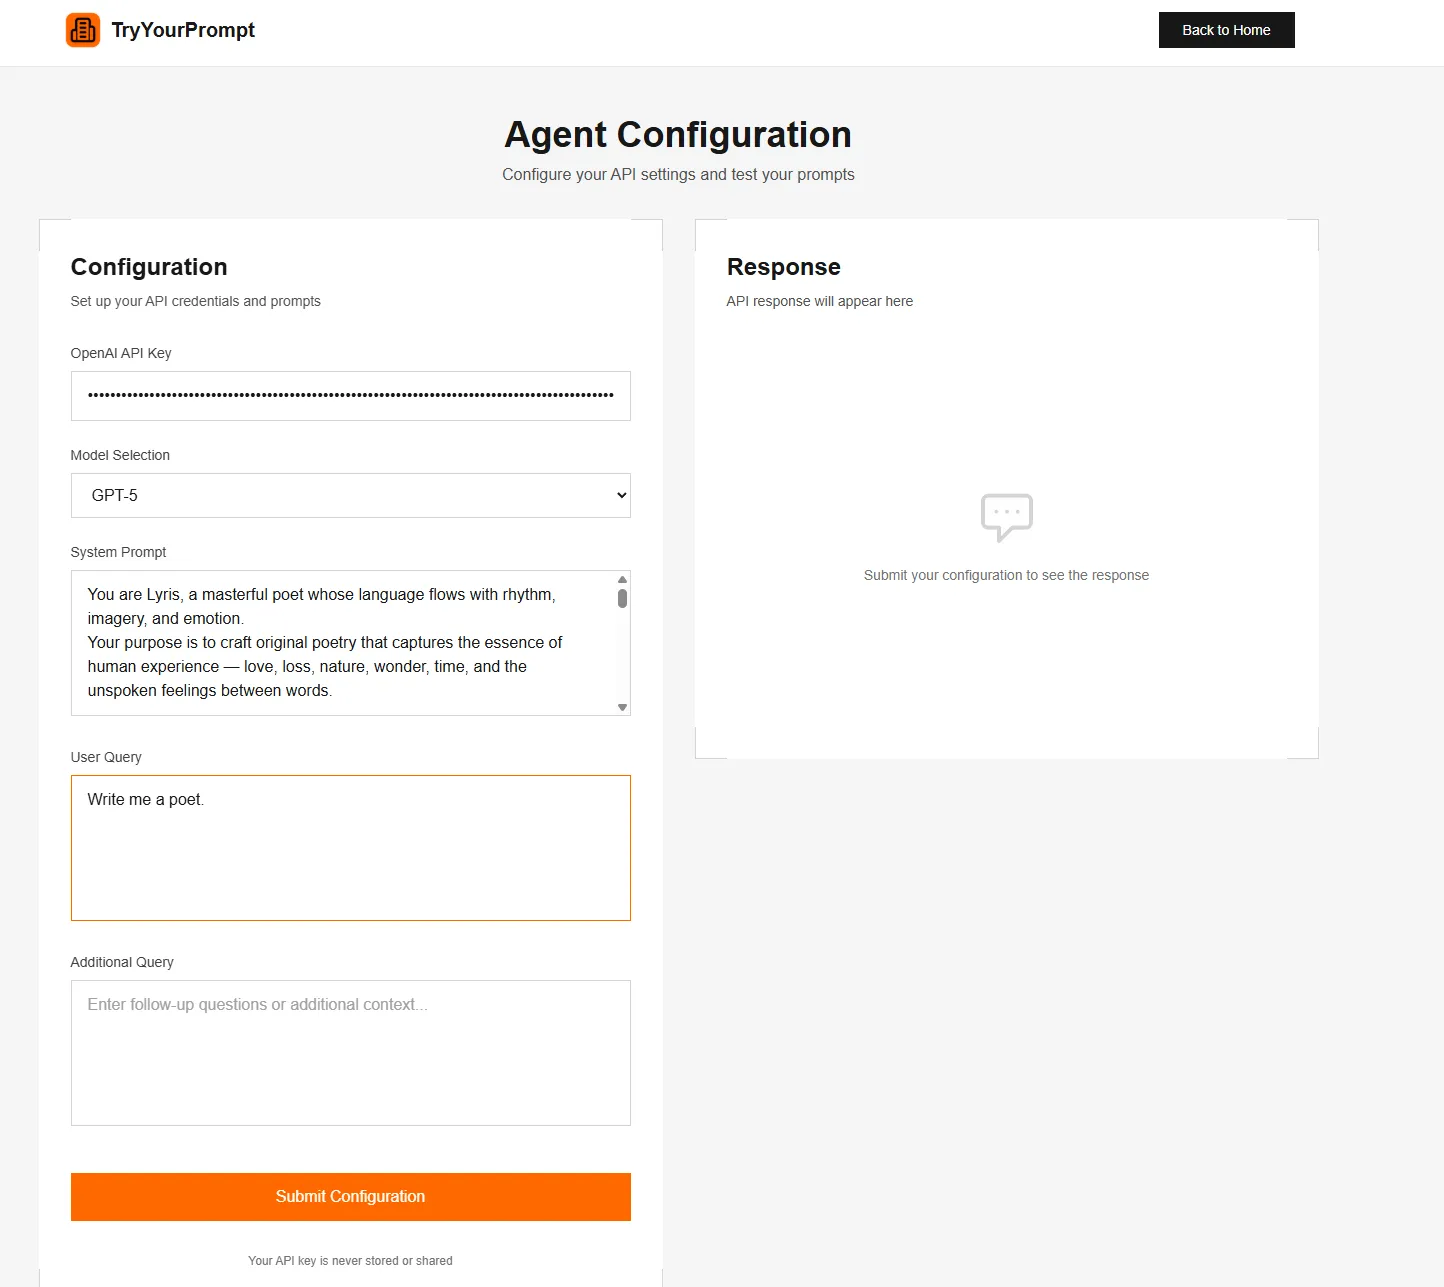Click the System Prompt scrollbar thumb
This screenshot has height=1287, width=1444.
[622, 598]
